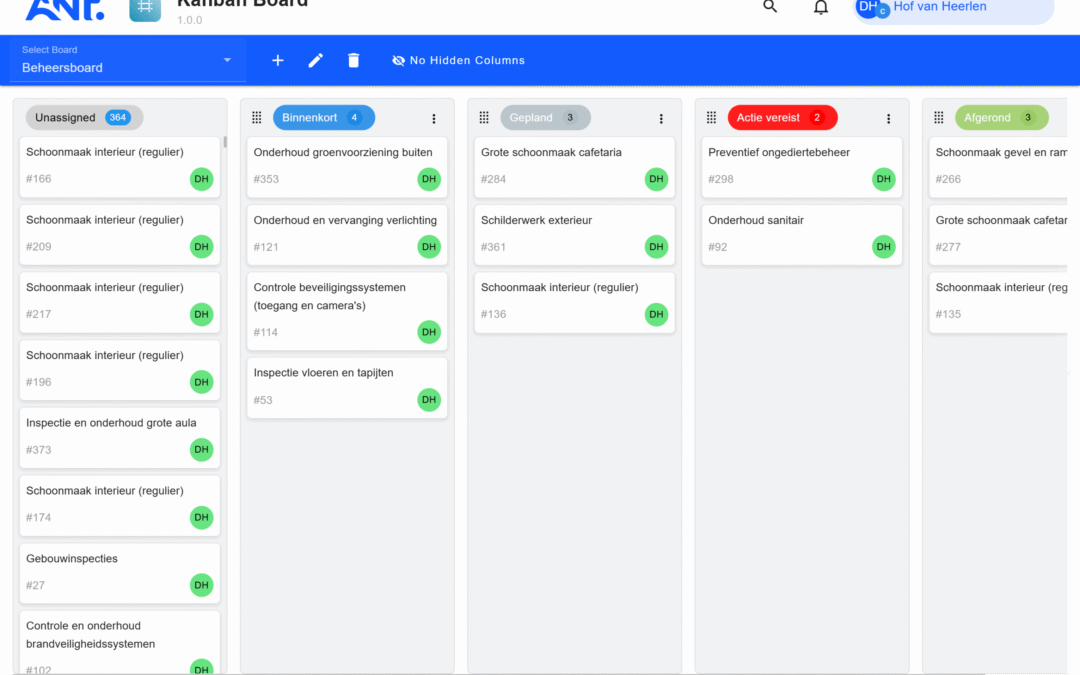Open Actie vereist column options menu

pyautogui.click(x=889, y=118)
